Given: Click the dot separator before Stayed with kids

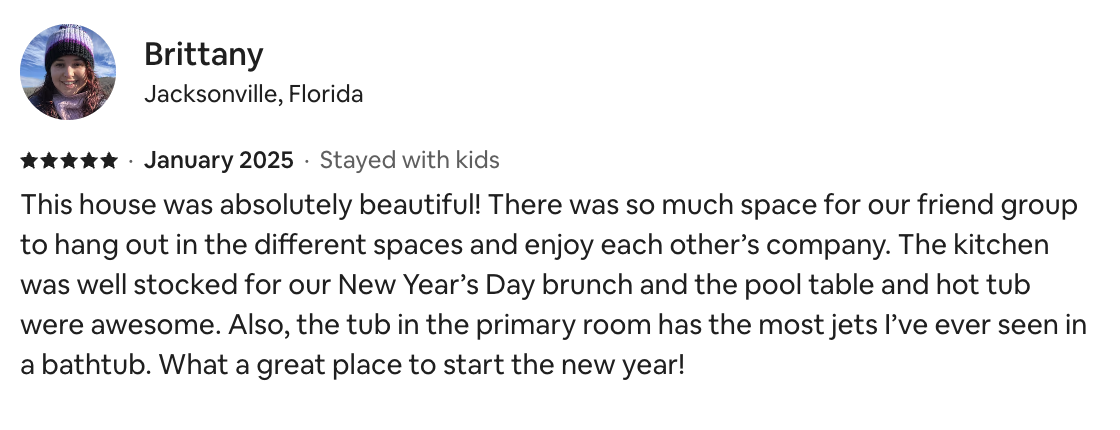Looking at the screenshot, I should (x=306, y=161).
